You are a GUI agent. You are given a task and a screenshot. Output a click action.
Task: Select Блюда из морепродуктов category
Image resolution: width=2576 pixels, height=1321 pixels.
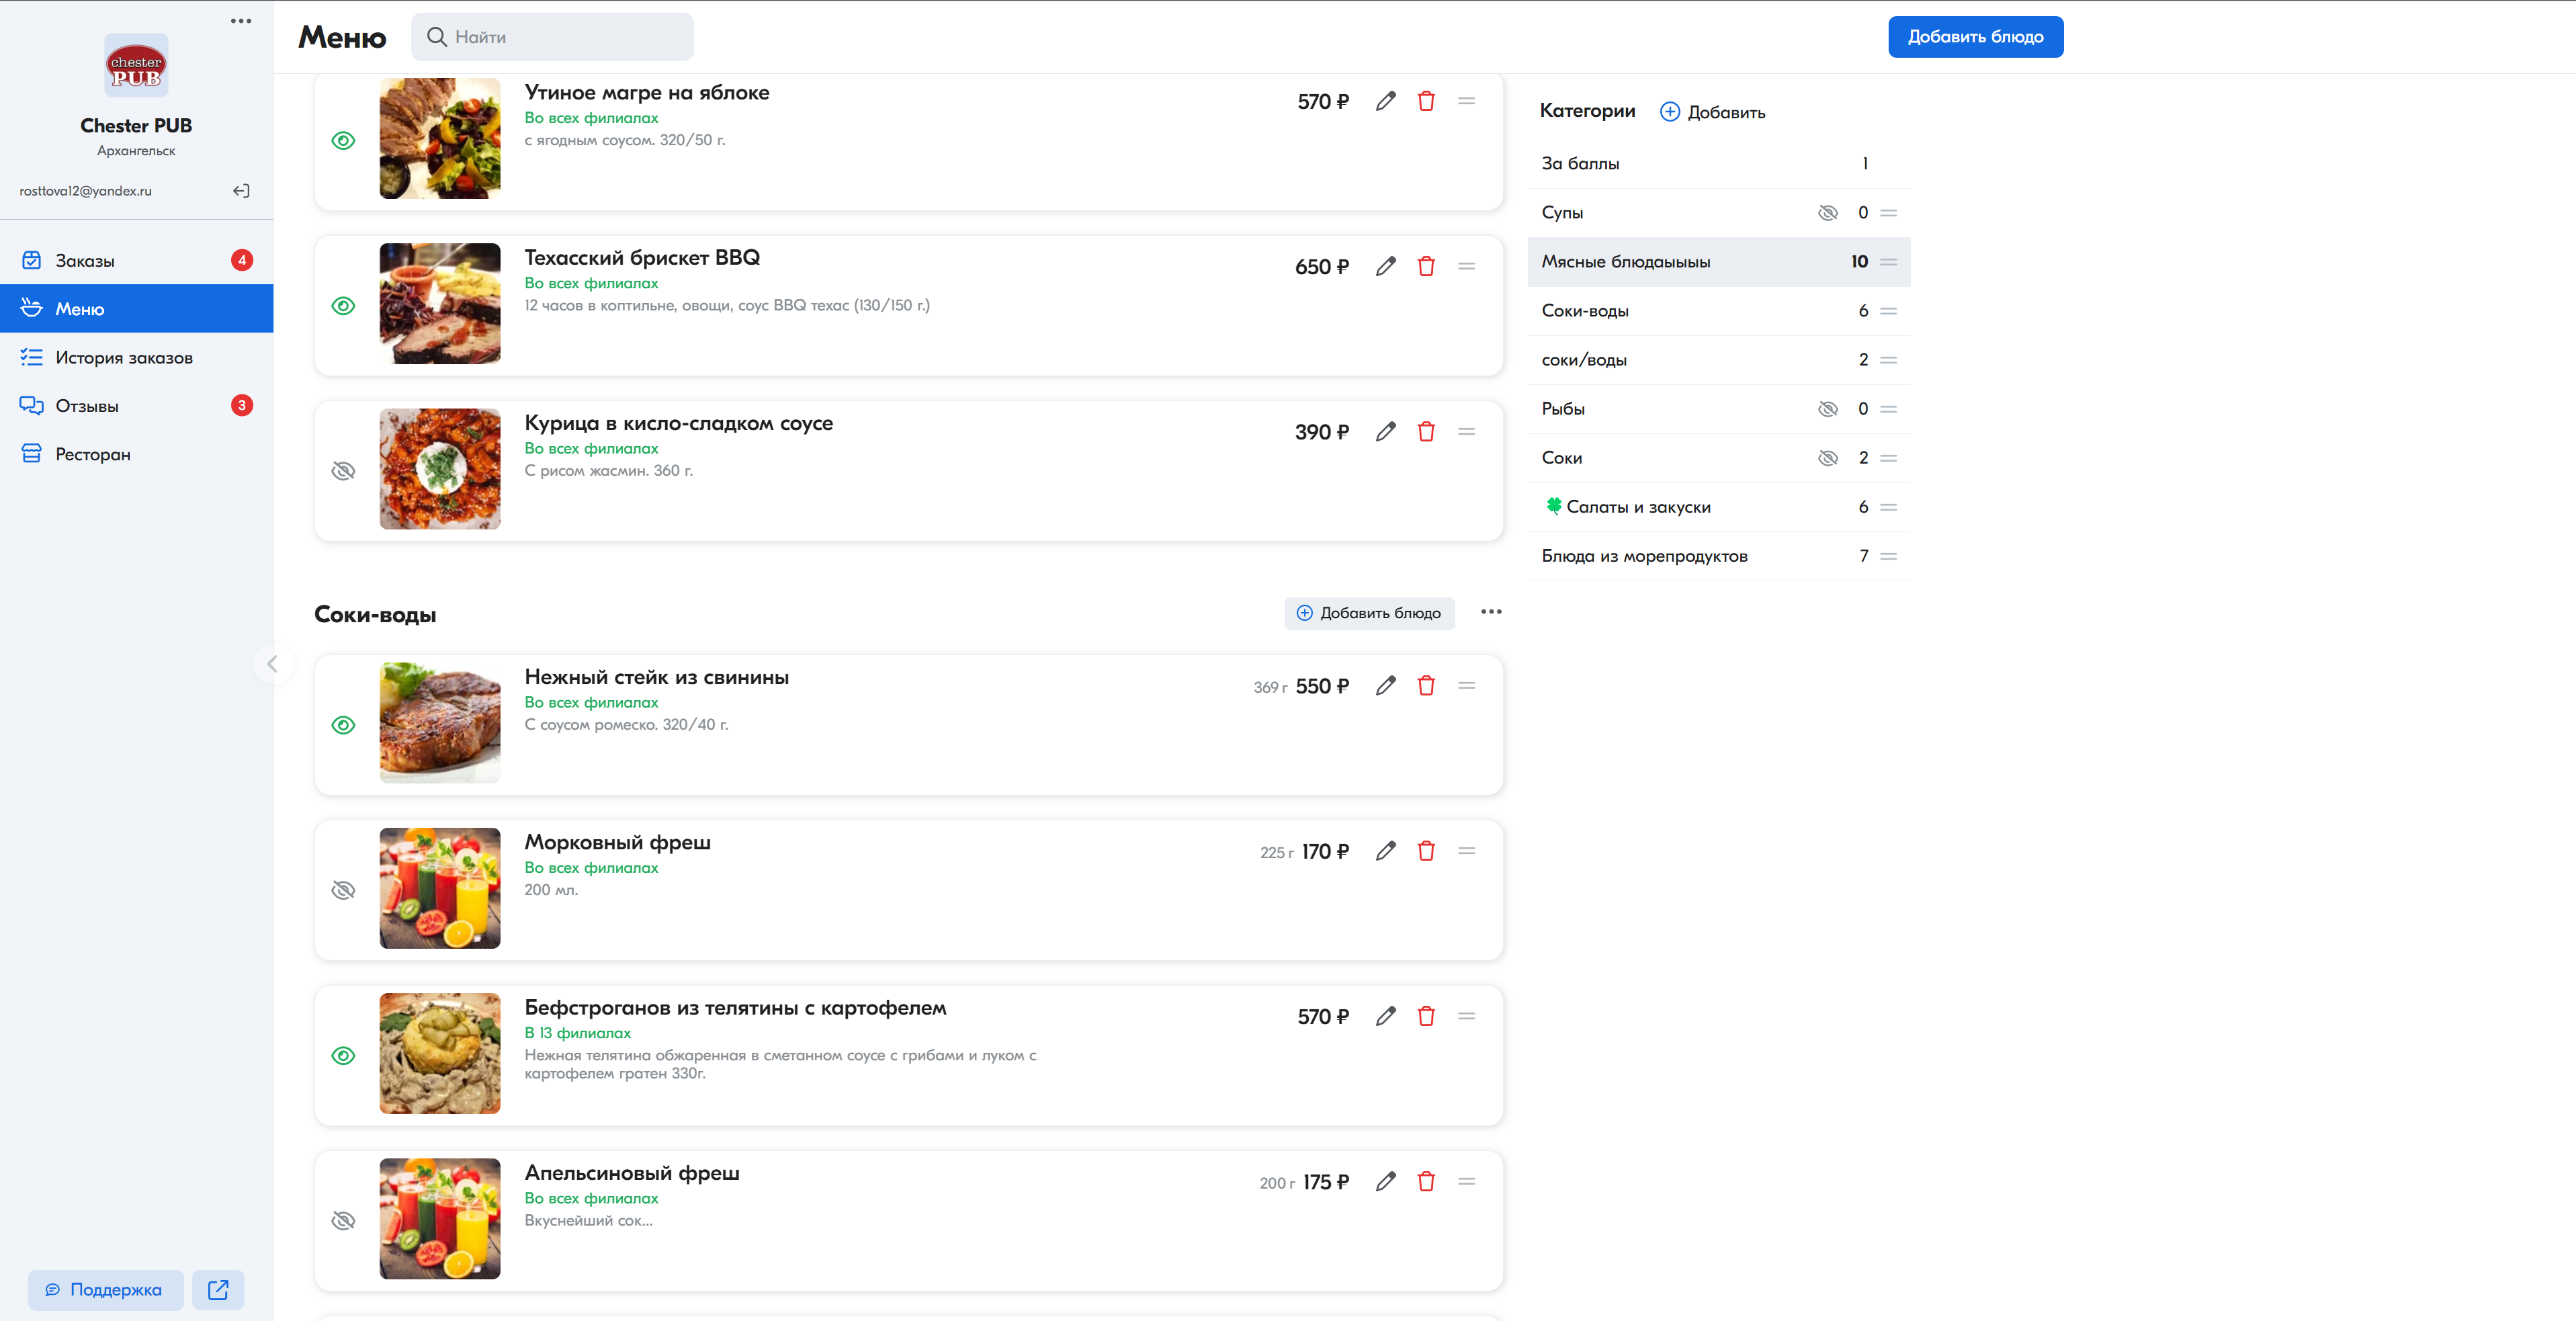coord(1644,556)
